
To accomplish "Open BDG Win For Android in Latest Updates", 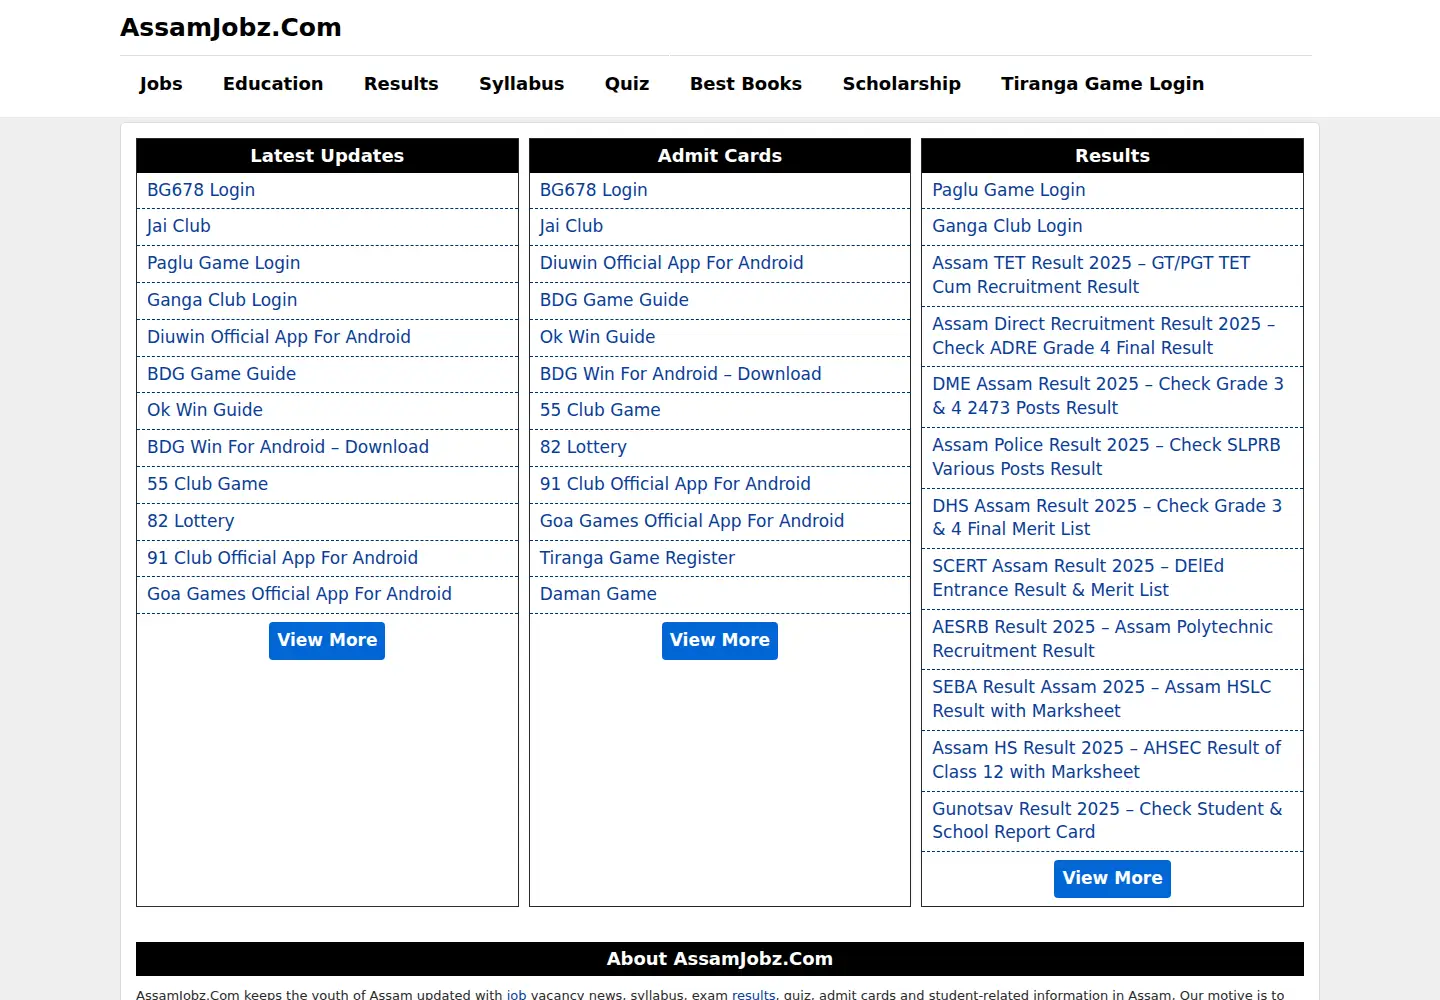I will 288,447.
